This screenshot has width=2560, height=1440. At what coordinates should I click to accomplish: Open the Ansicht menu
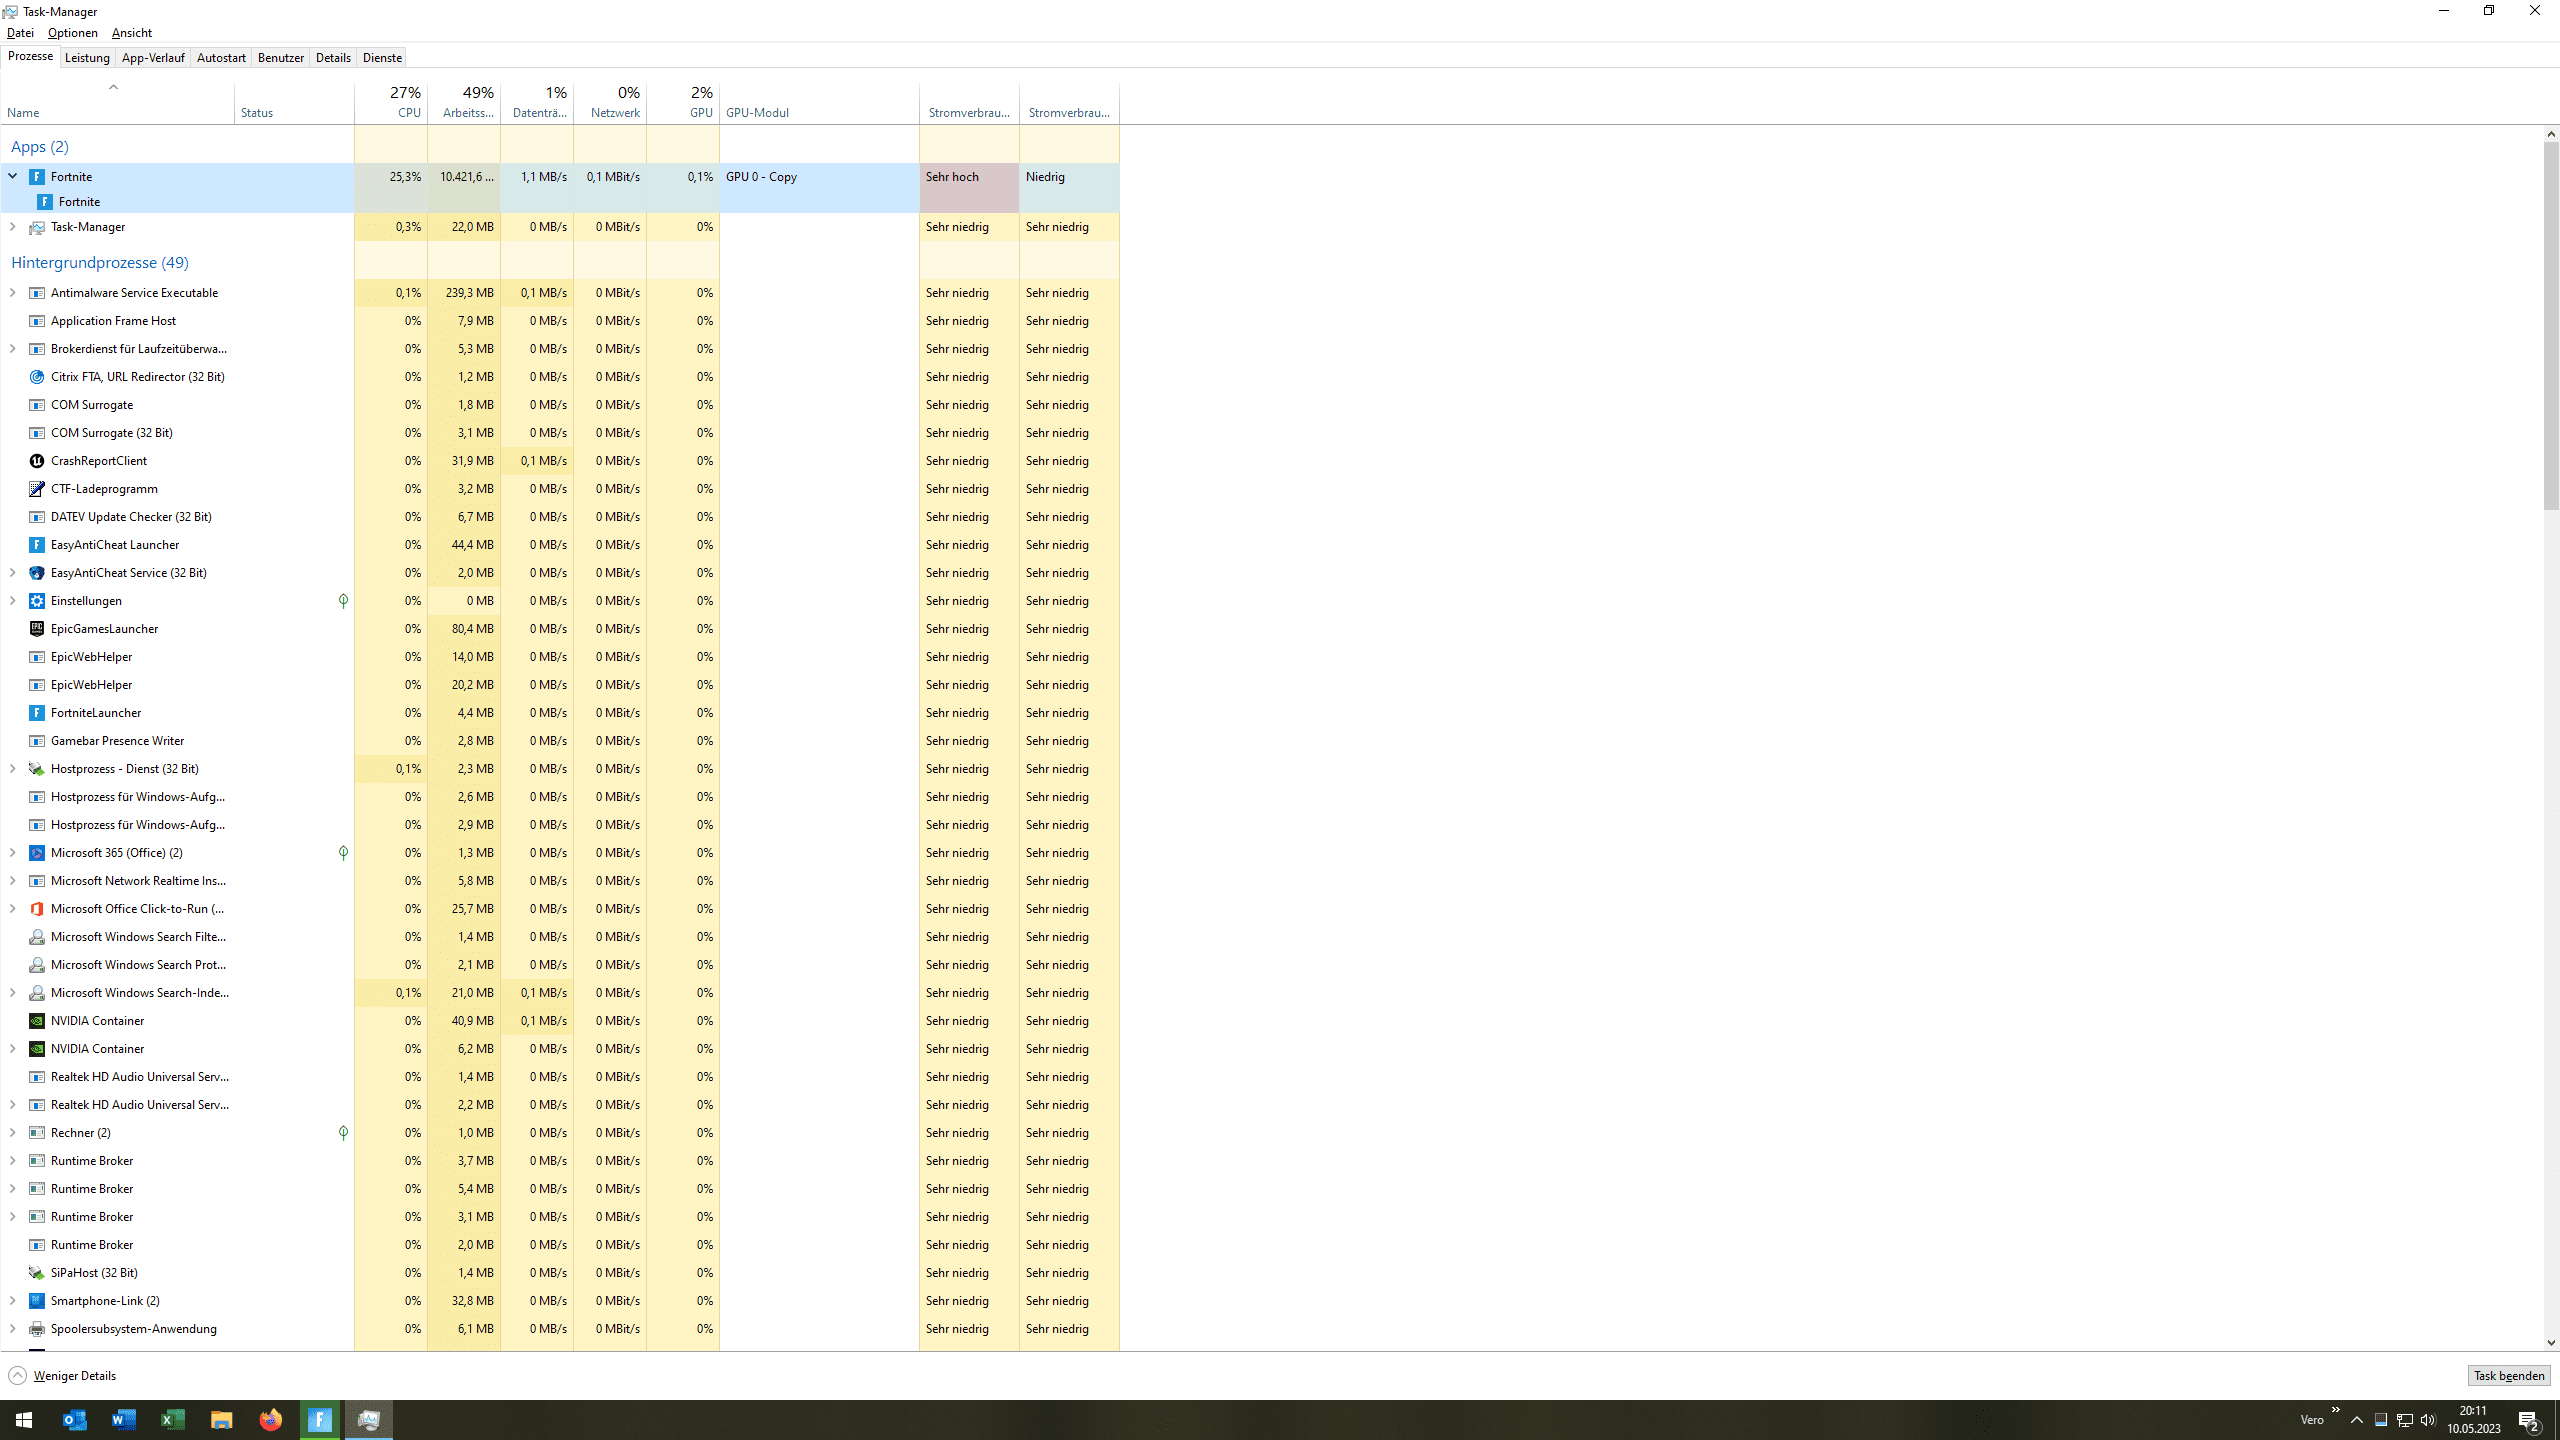[132, 33]
